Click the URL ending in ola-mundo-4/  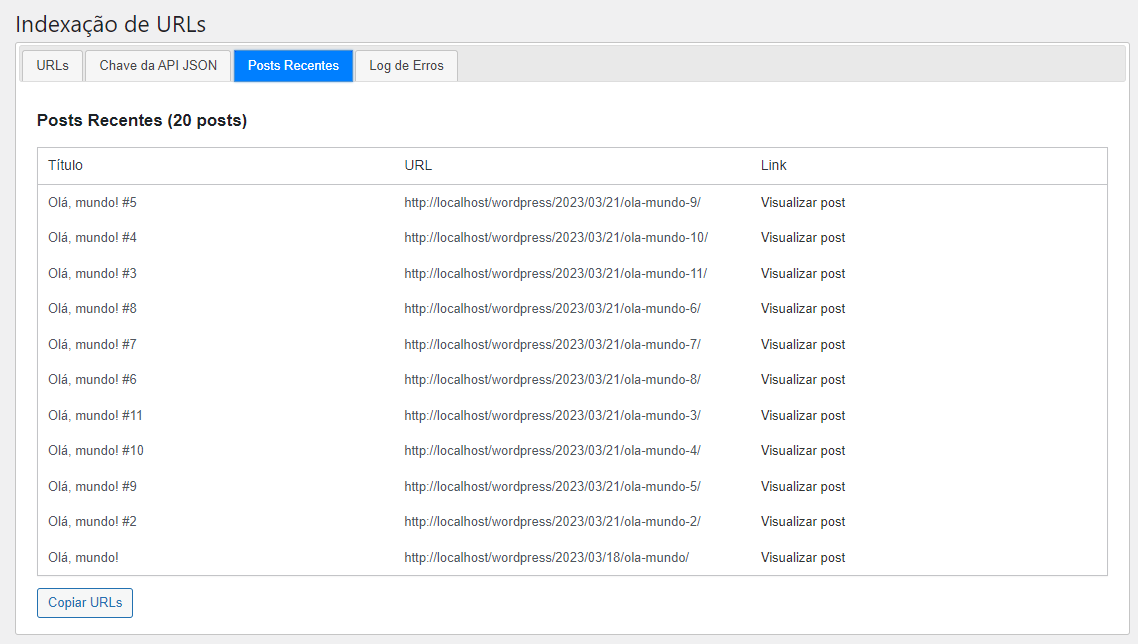[552, 451]
